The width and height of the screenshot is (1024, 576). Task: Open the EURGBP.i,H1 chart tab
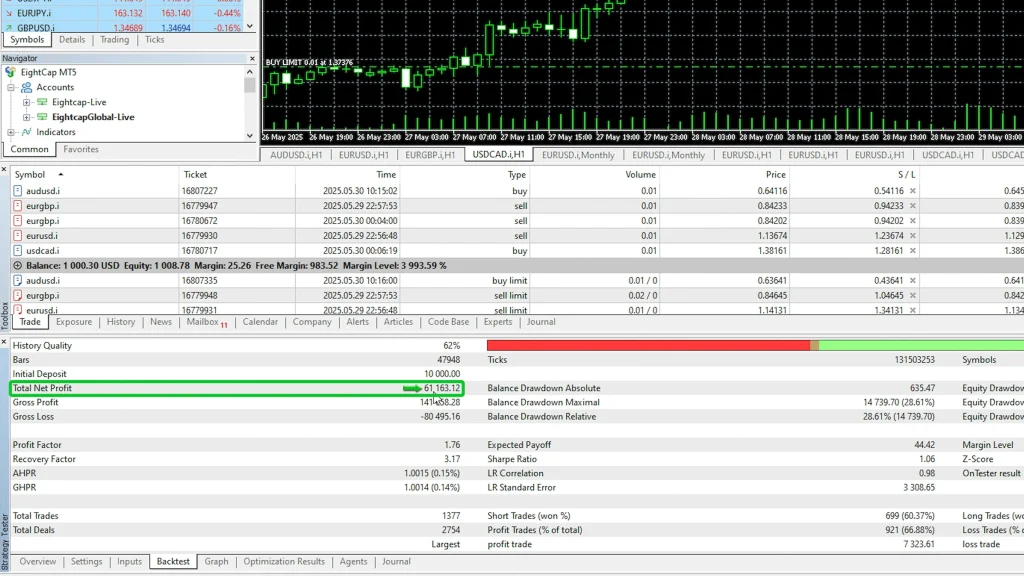[430, 155]
